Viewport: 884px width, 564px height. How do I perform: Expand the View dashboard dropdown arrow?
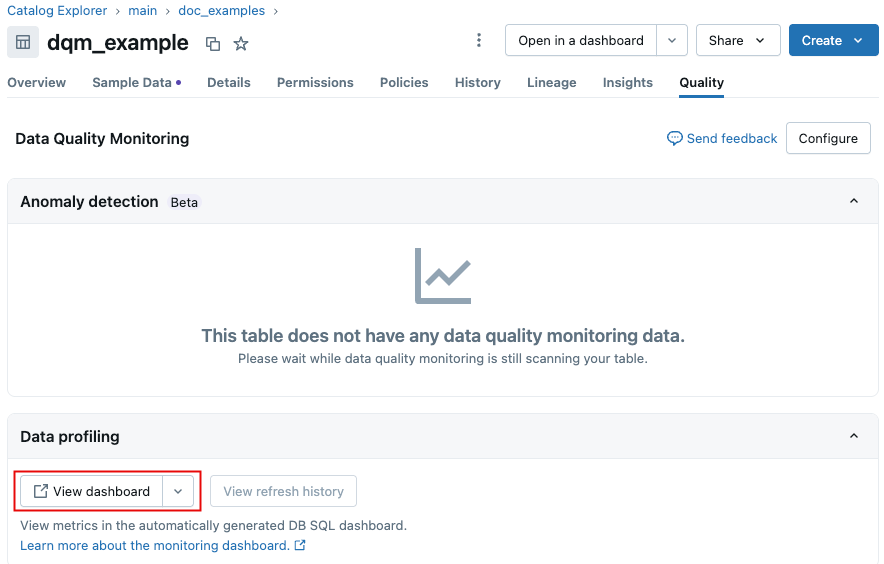[x=178, y=491]
